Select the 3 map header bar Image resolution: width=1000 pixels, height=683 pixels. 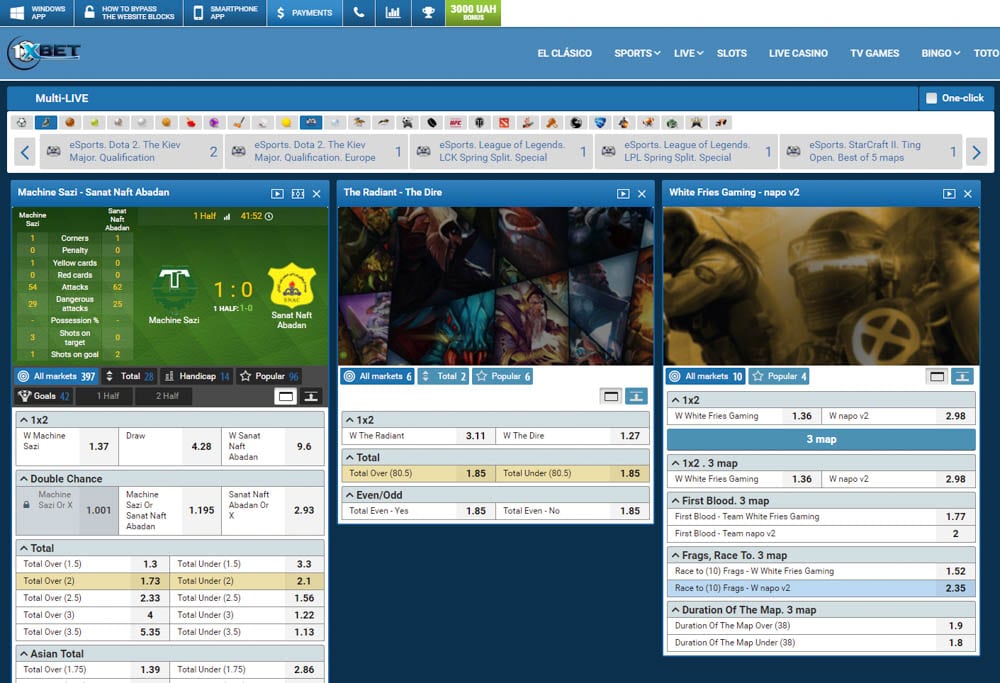(x=821, y=439)
